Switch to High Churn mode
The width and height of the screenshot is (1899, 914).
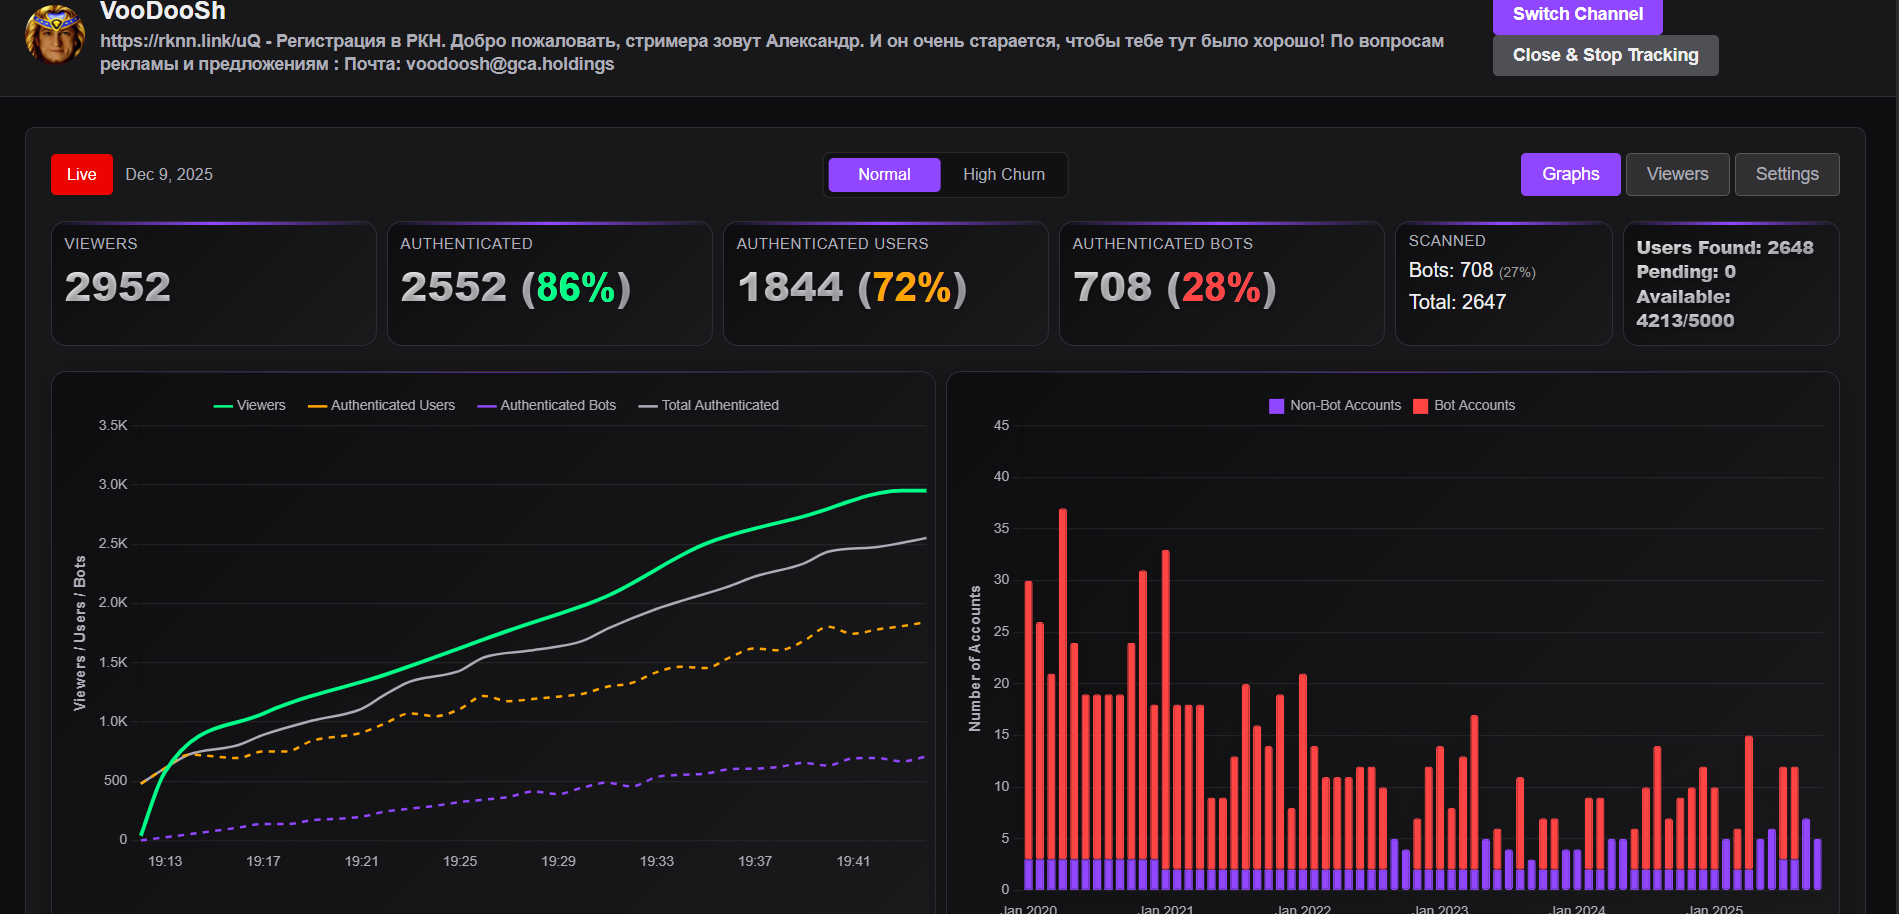1004,175
